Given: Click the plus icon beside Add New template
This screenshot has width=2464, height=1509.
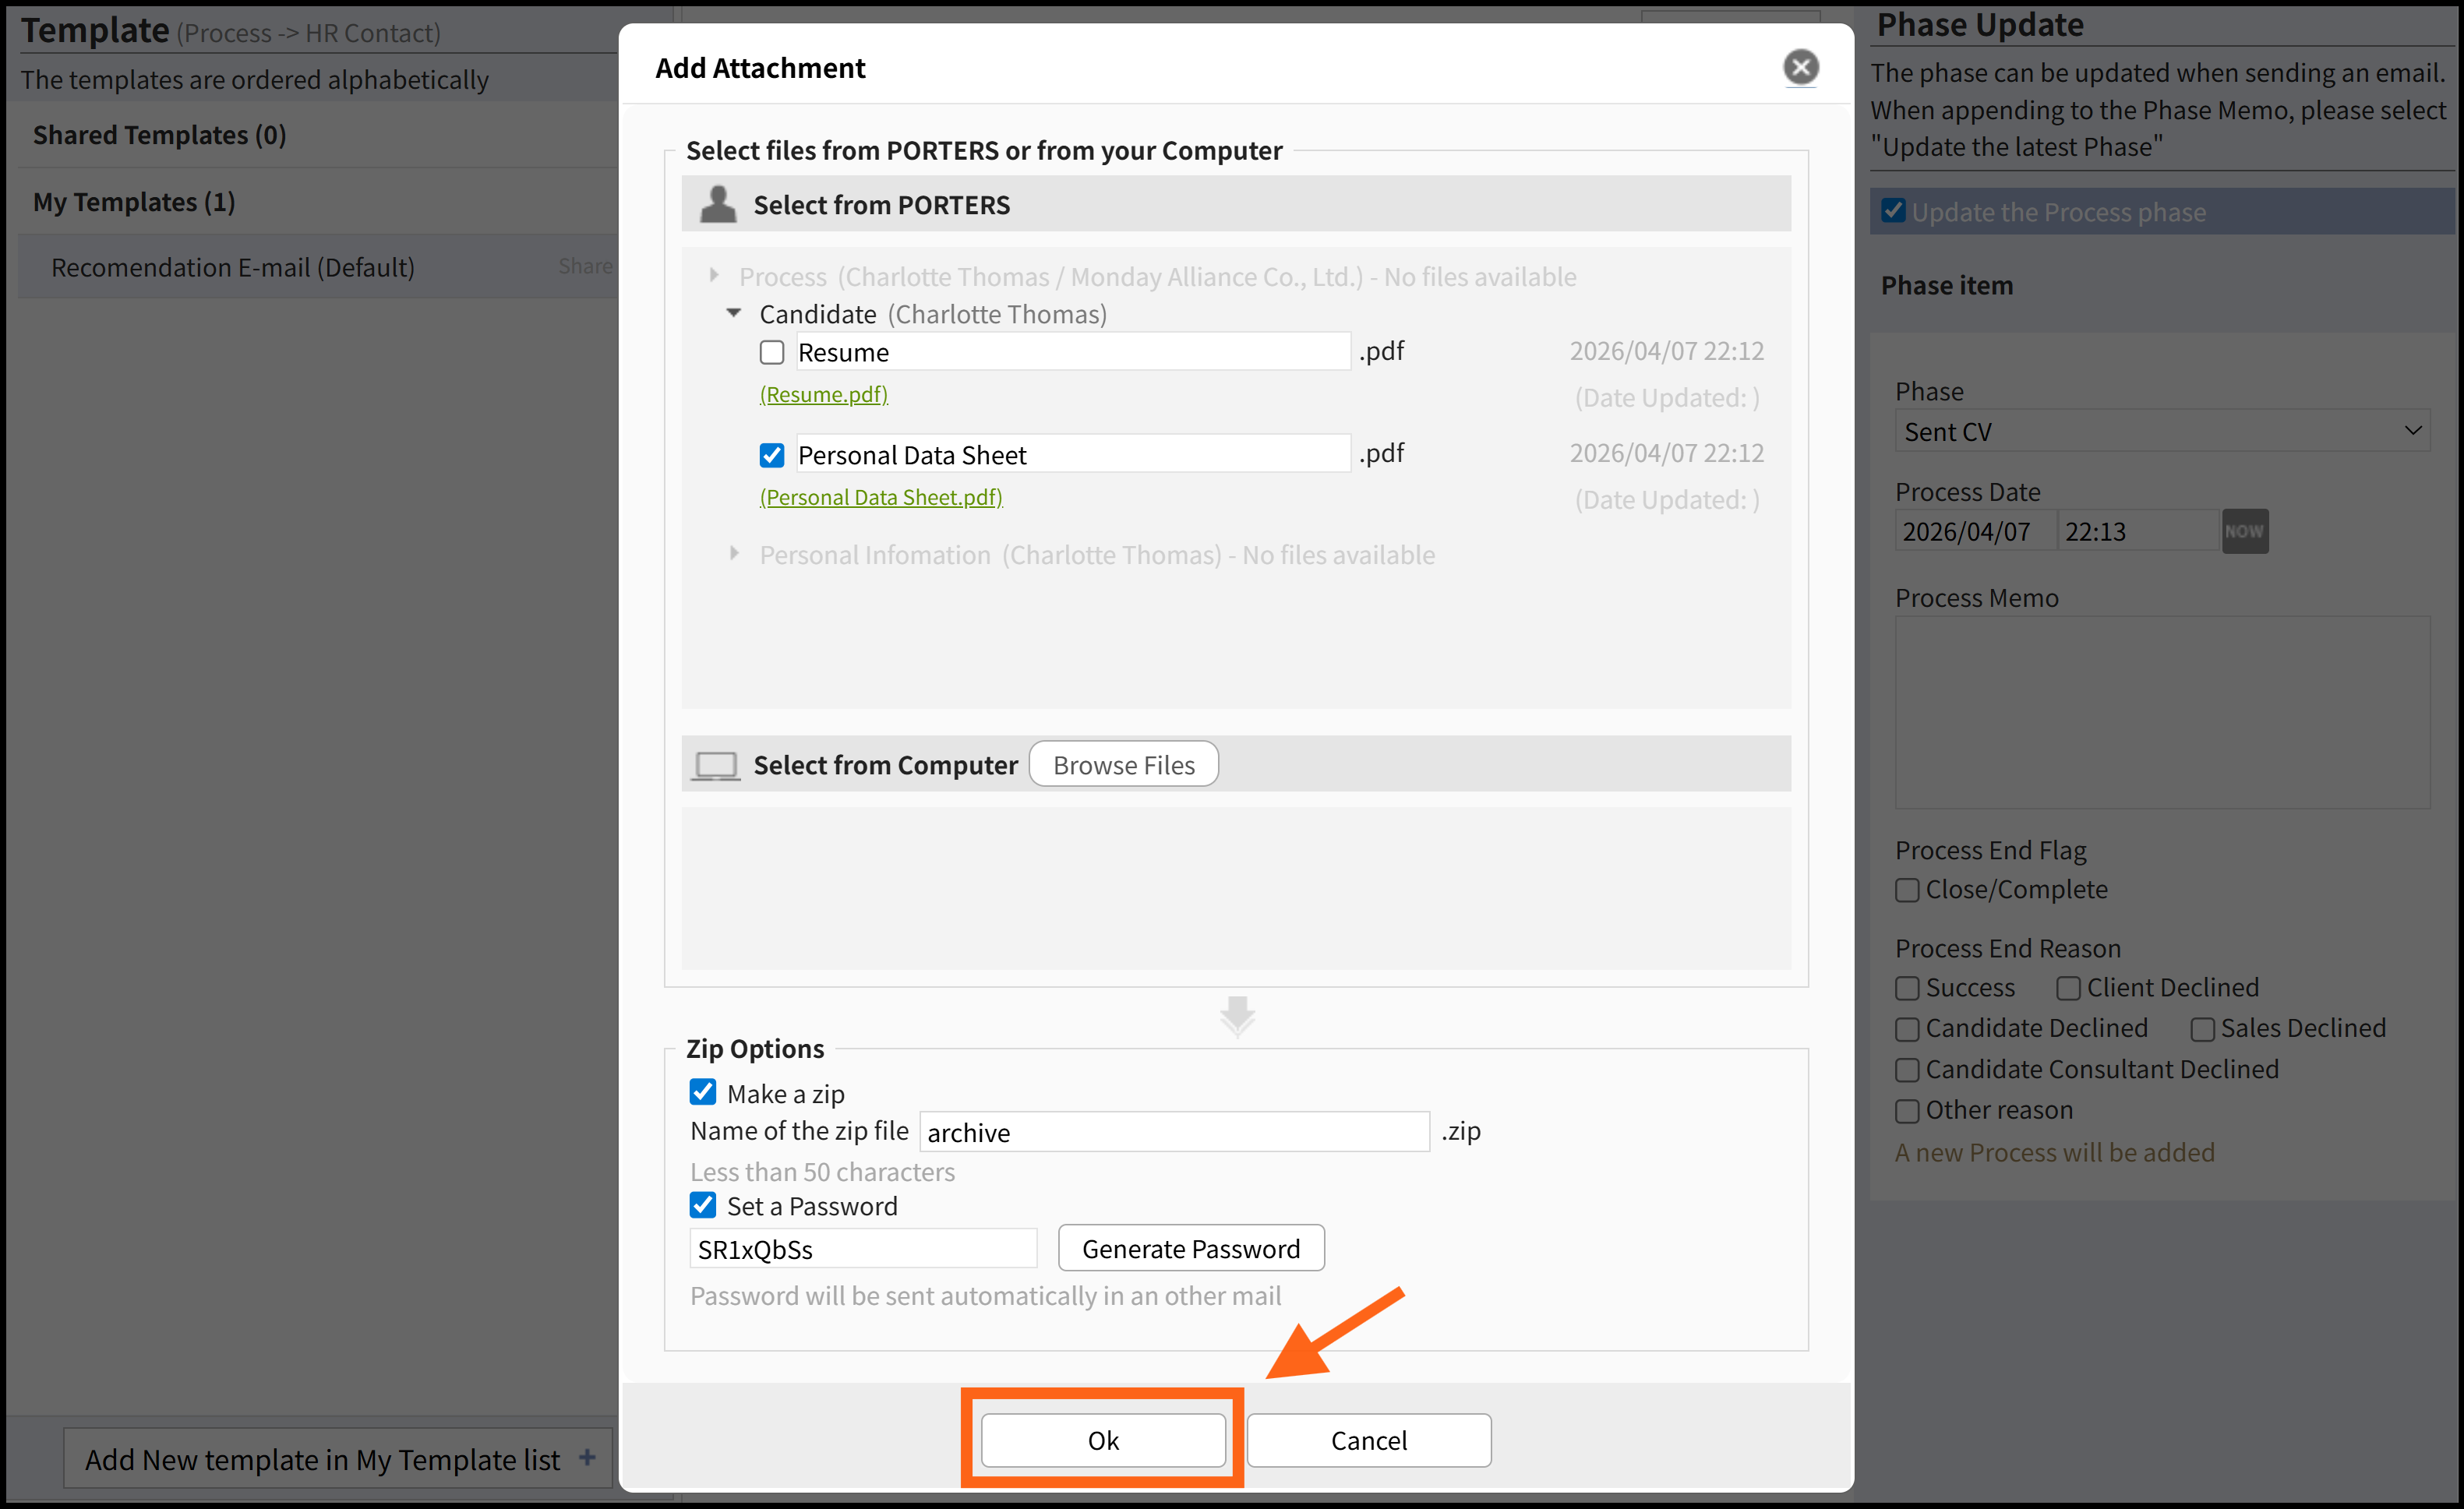Looking at the screenshot, I should coord(587,1458).
